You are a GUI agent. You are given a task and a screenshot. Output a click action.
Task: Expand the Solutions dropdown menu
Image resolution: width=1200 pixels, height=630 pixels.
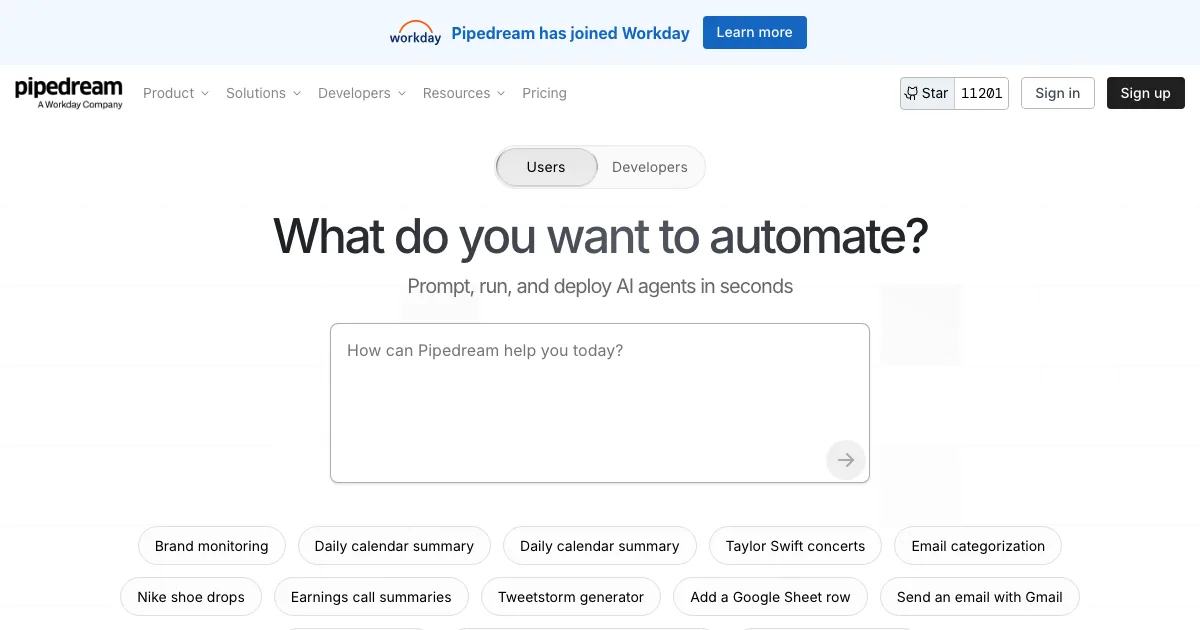pyautogui.click(x=263, y=93)
